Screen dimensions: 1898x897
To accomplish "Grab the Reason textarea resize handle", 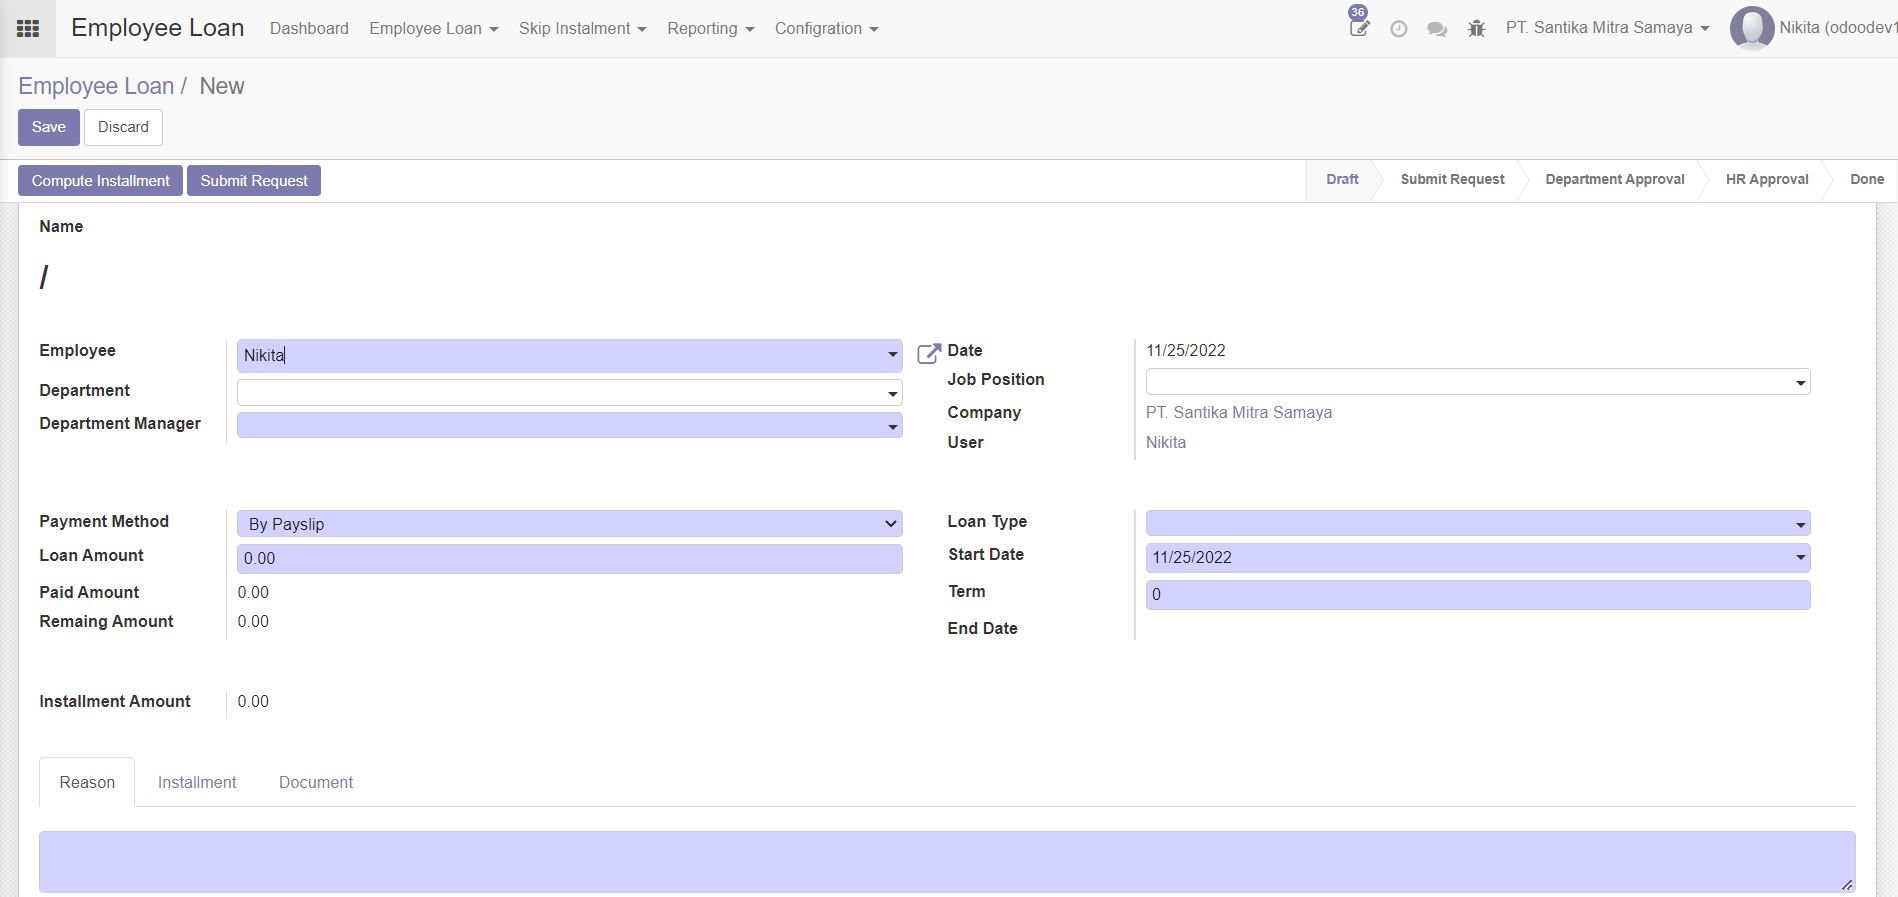I will (1846, 884).
